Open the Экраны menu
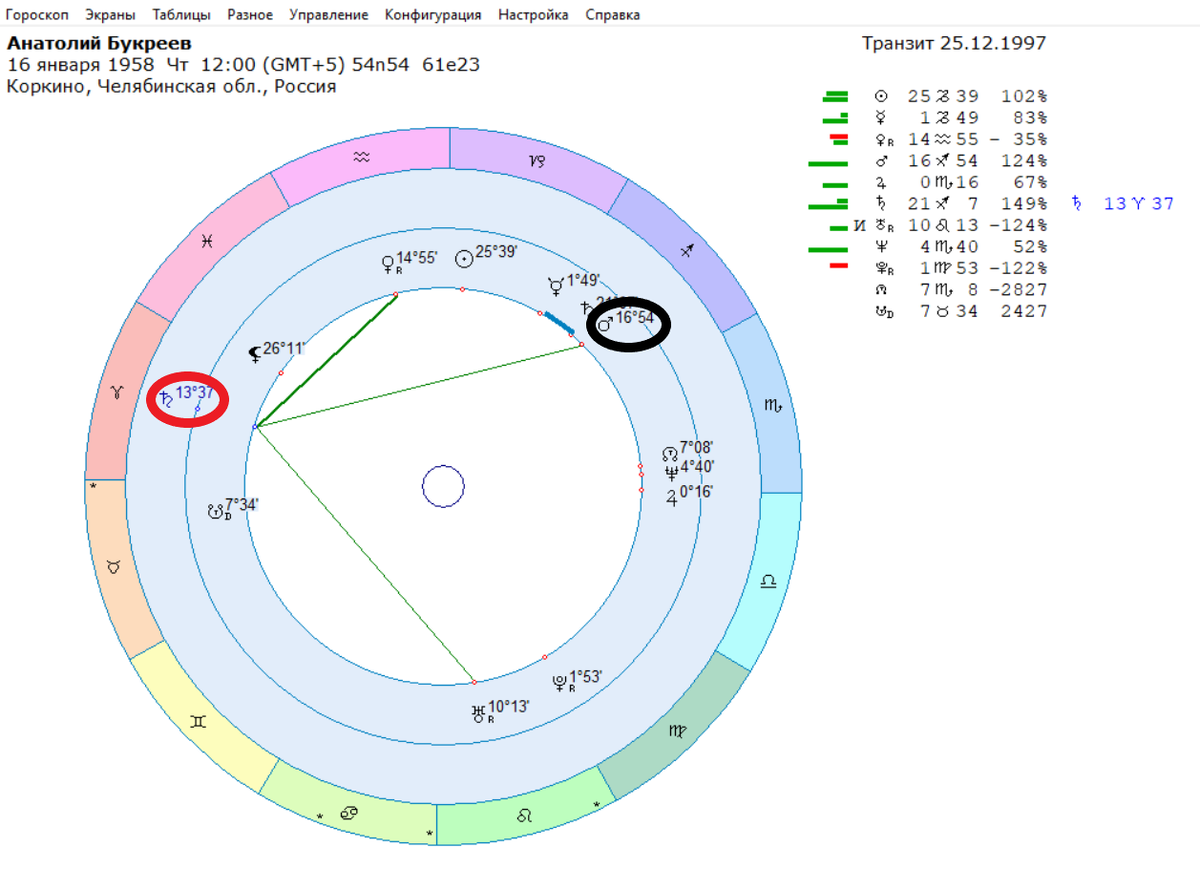This screenshot has width=1200, height=869. [111, 15]
